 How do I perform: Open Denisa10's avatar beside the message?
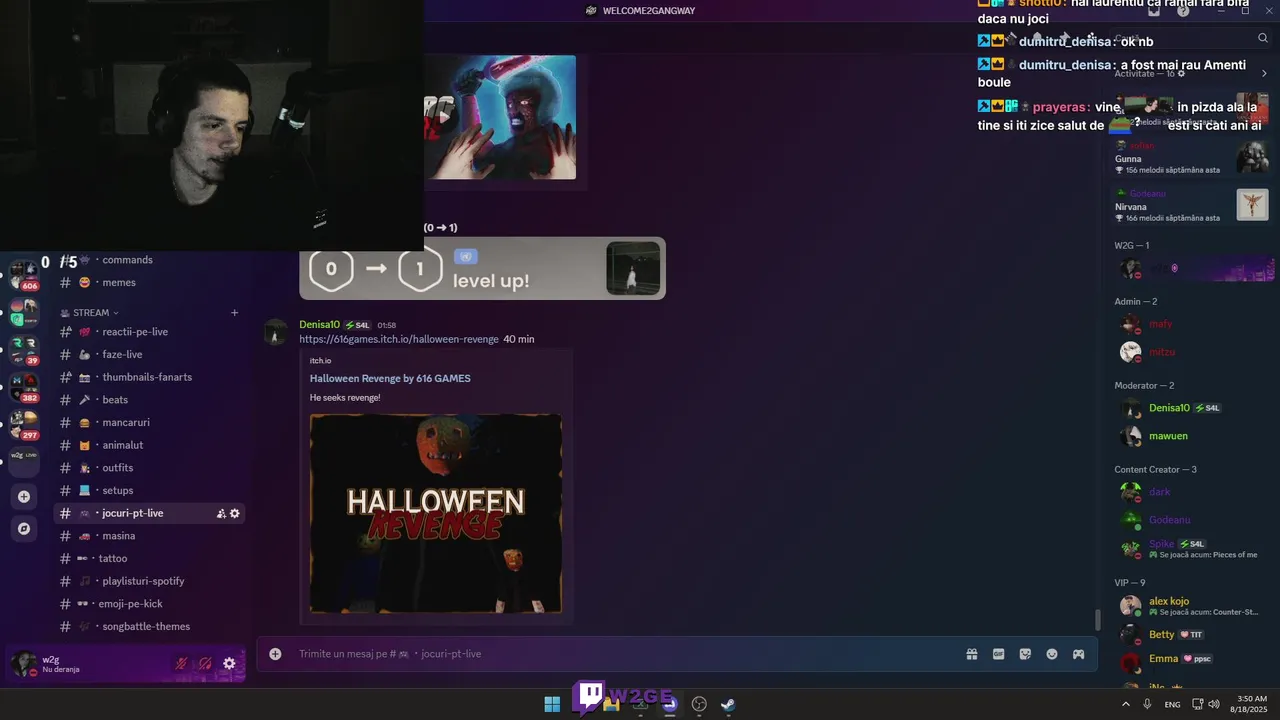(x=276, y=333)
